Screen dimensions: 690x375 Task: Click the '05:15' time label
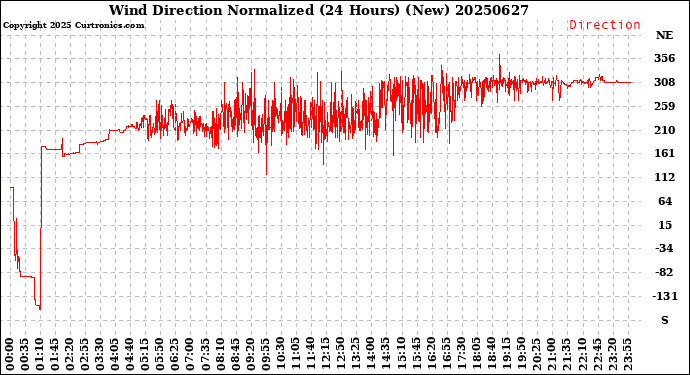[145, 354]
